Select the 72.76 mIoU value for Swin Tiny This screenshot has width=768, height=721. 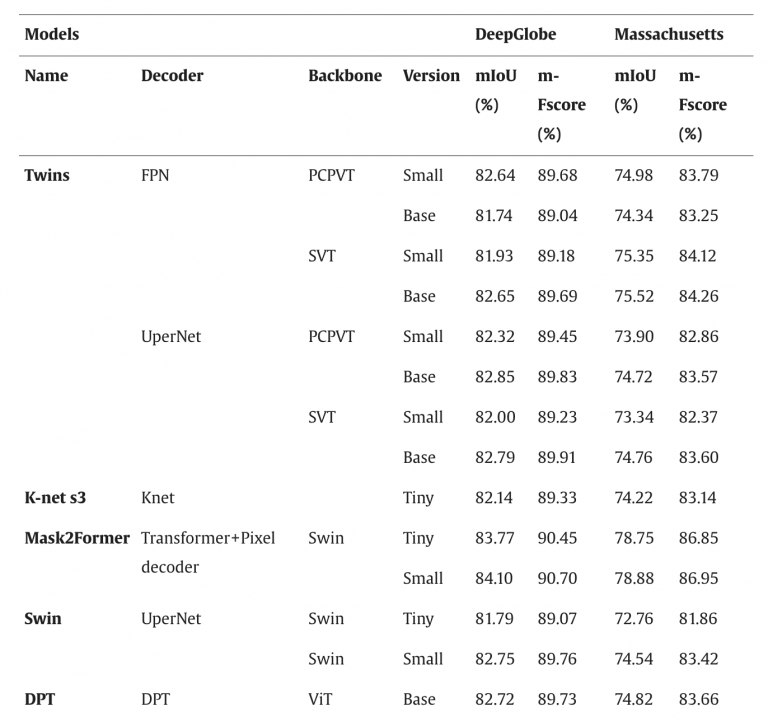(634, 618)
